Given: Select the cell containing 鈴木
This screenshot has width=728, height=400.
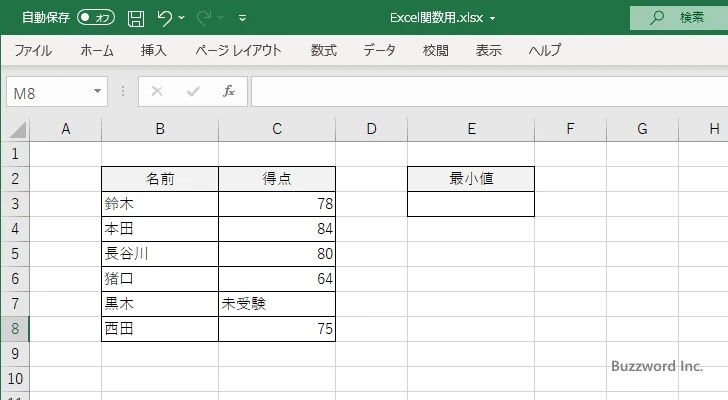Looking at the screenshot, I should (160, 204).
